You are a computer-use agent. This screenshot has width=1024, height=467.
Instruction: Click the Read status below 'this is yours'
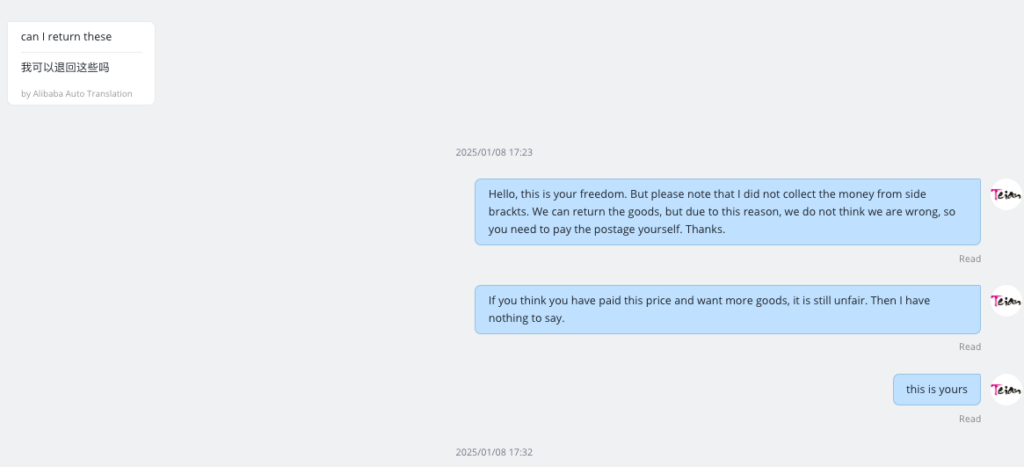pos(970,419)
